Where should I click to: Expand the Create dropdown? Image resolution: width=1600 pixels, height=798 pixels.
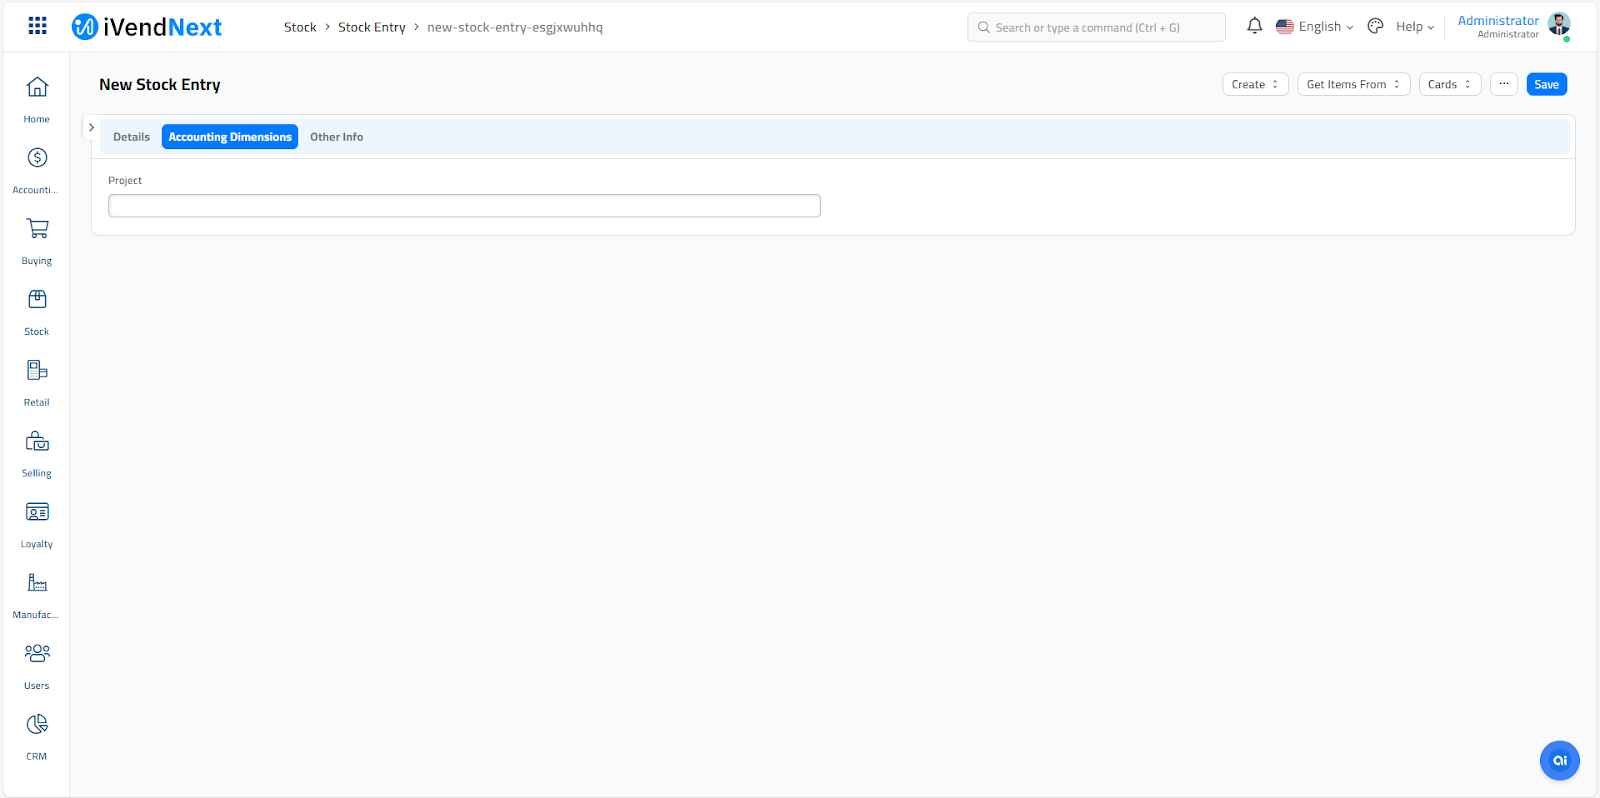coord(1255,85)
